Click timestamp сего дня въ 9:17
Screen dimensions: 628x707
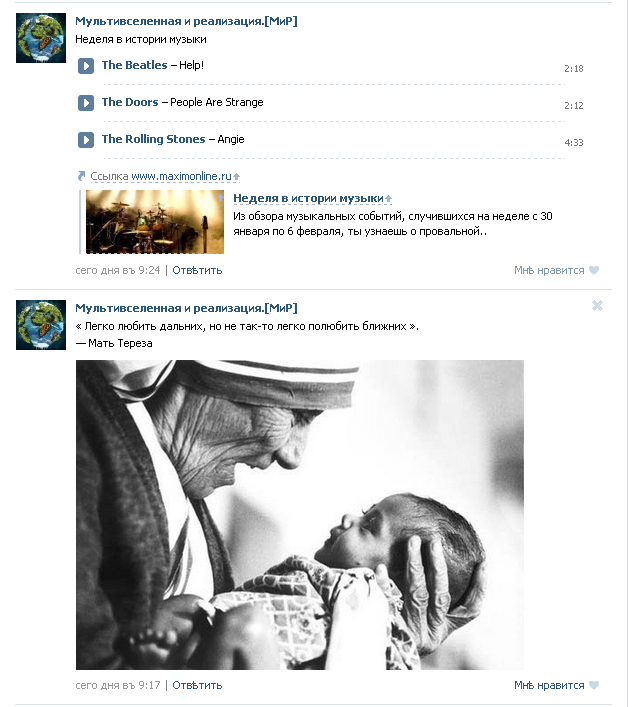click(x=118, y=685)
